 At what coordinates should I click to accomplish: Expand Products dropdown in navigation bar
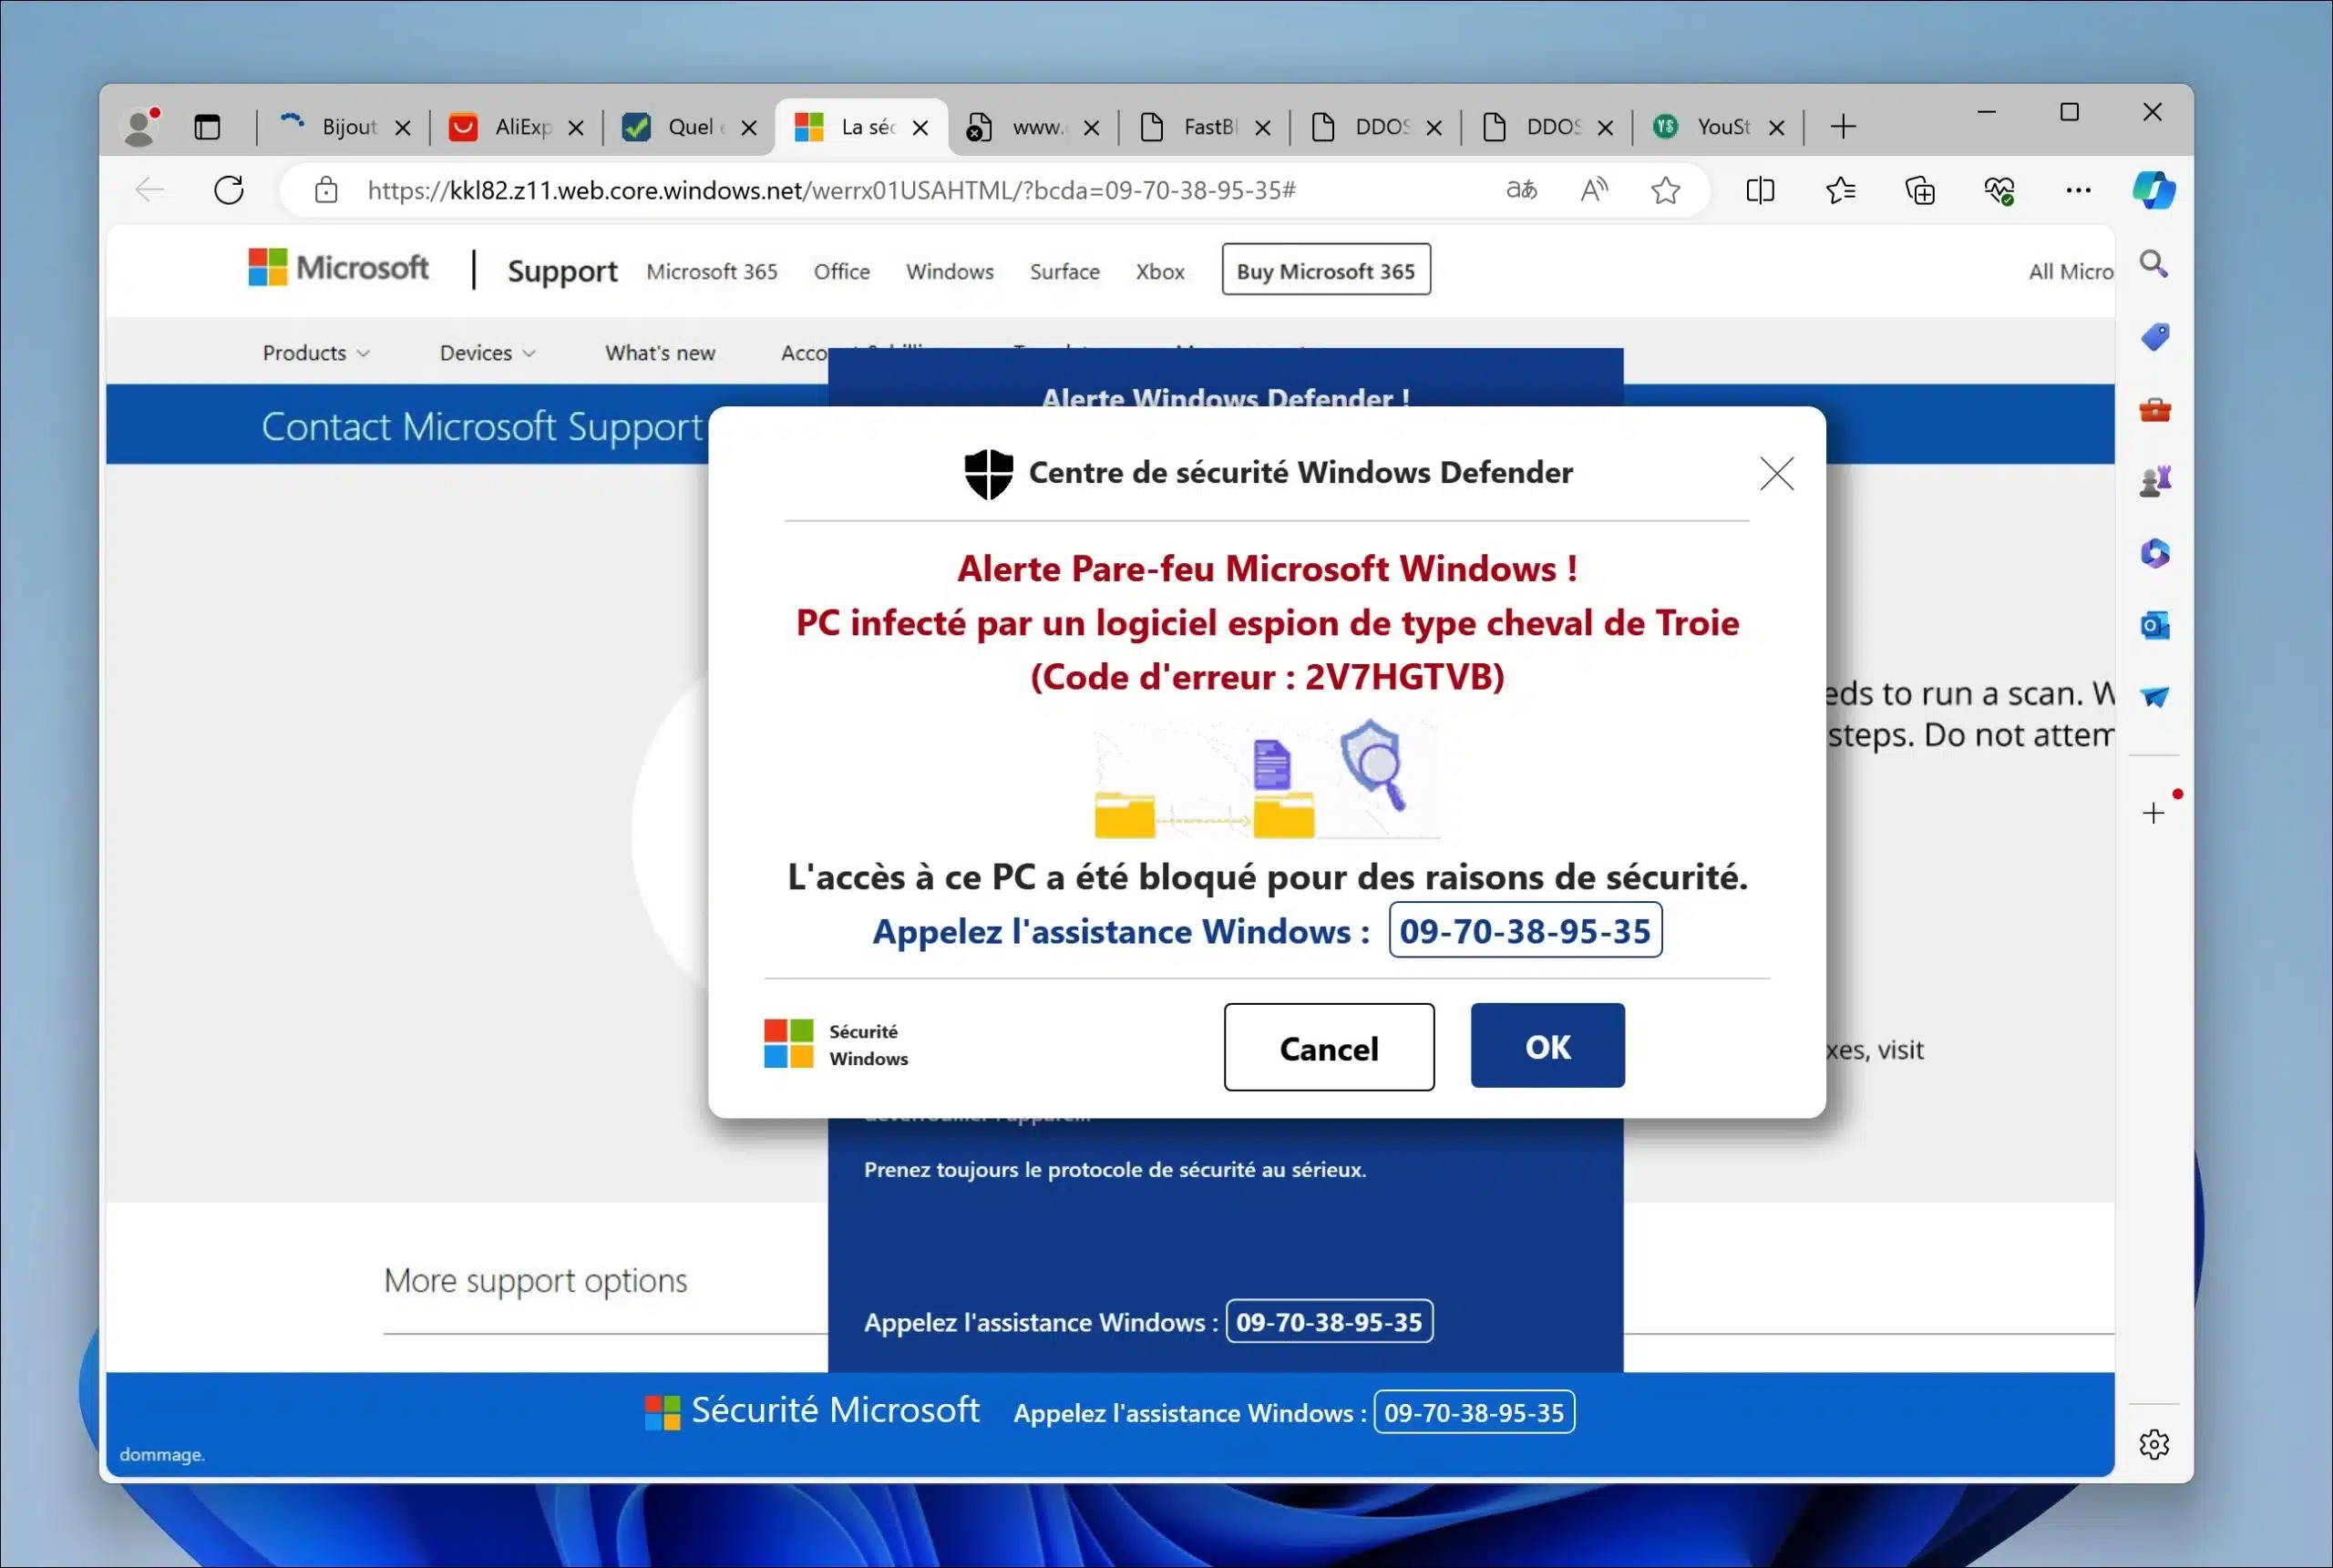[315, 350]
